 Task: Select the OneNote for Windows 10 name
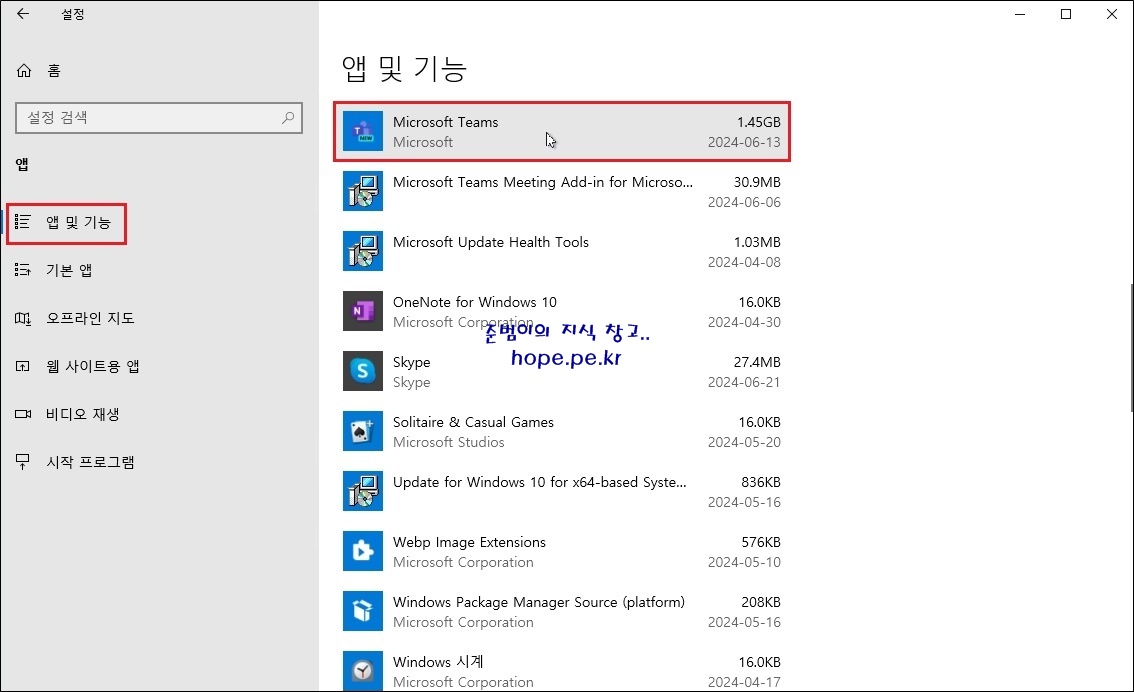tap(474, 302)
